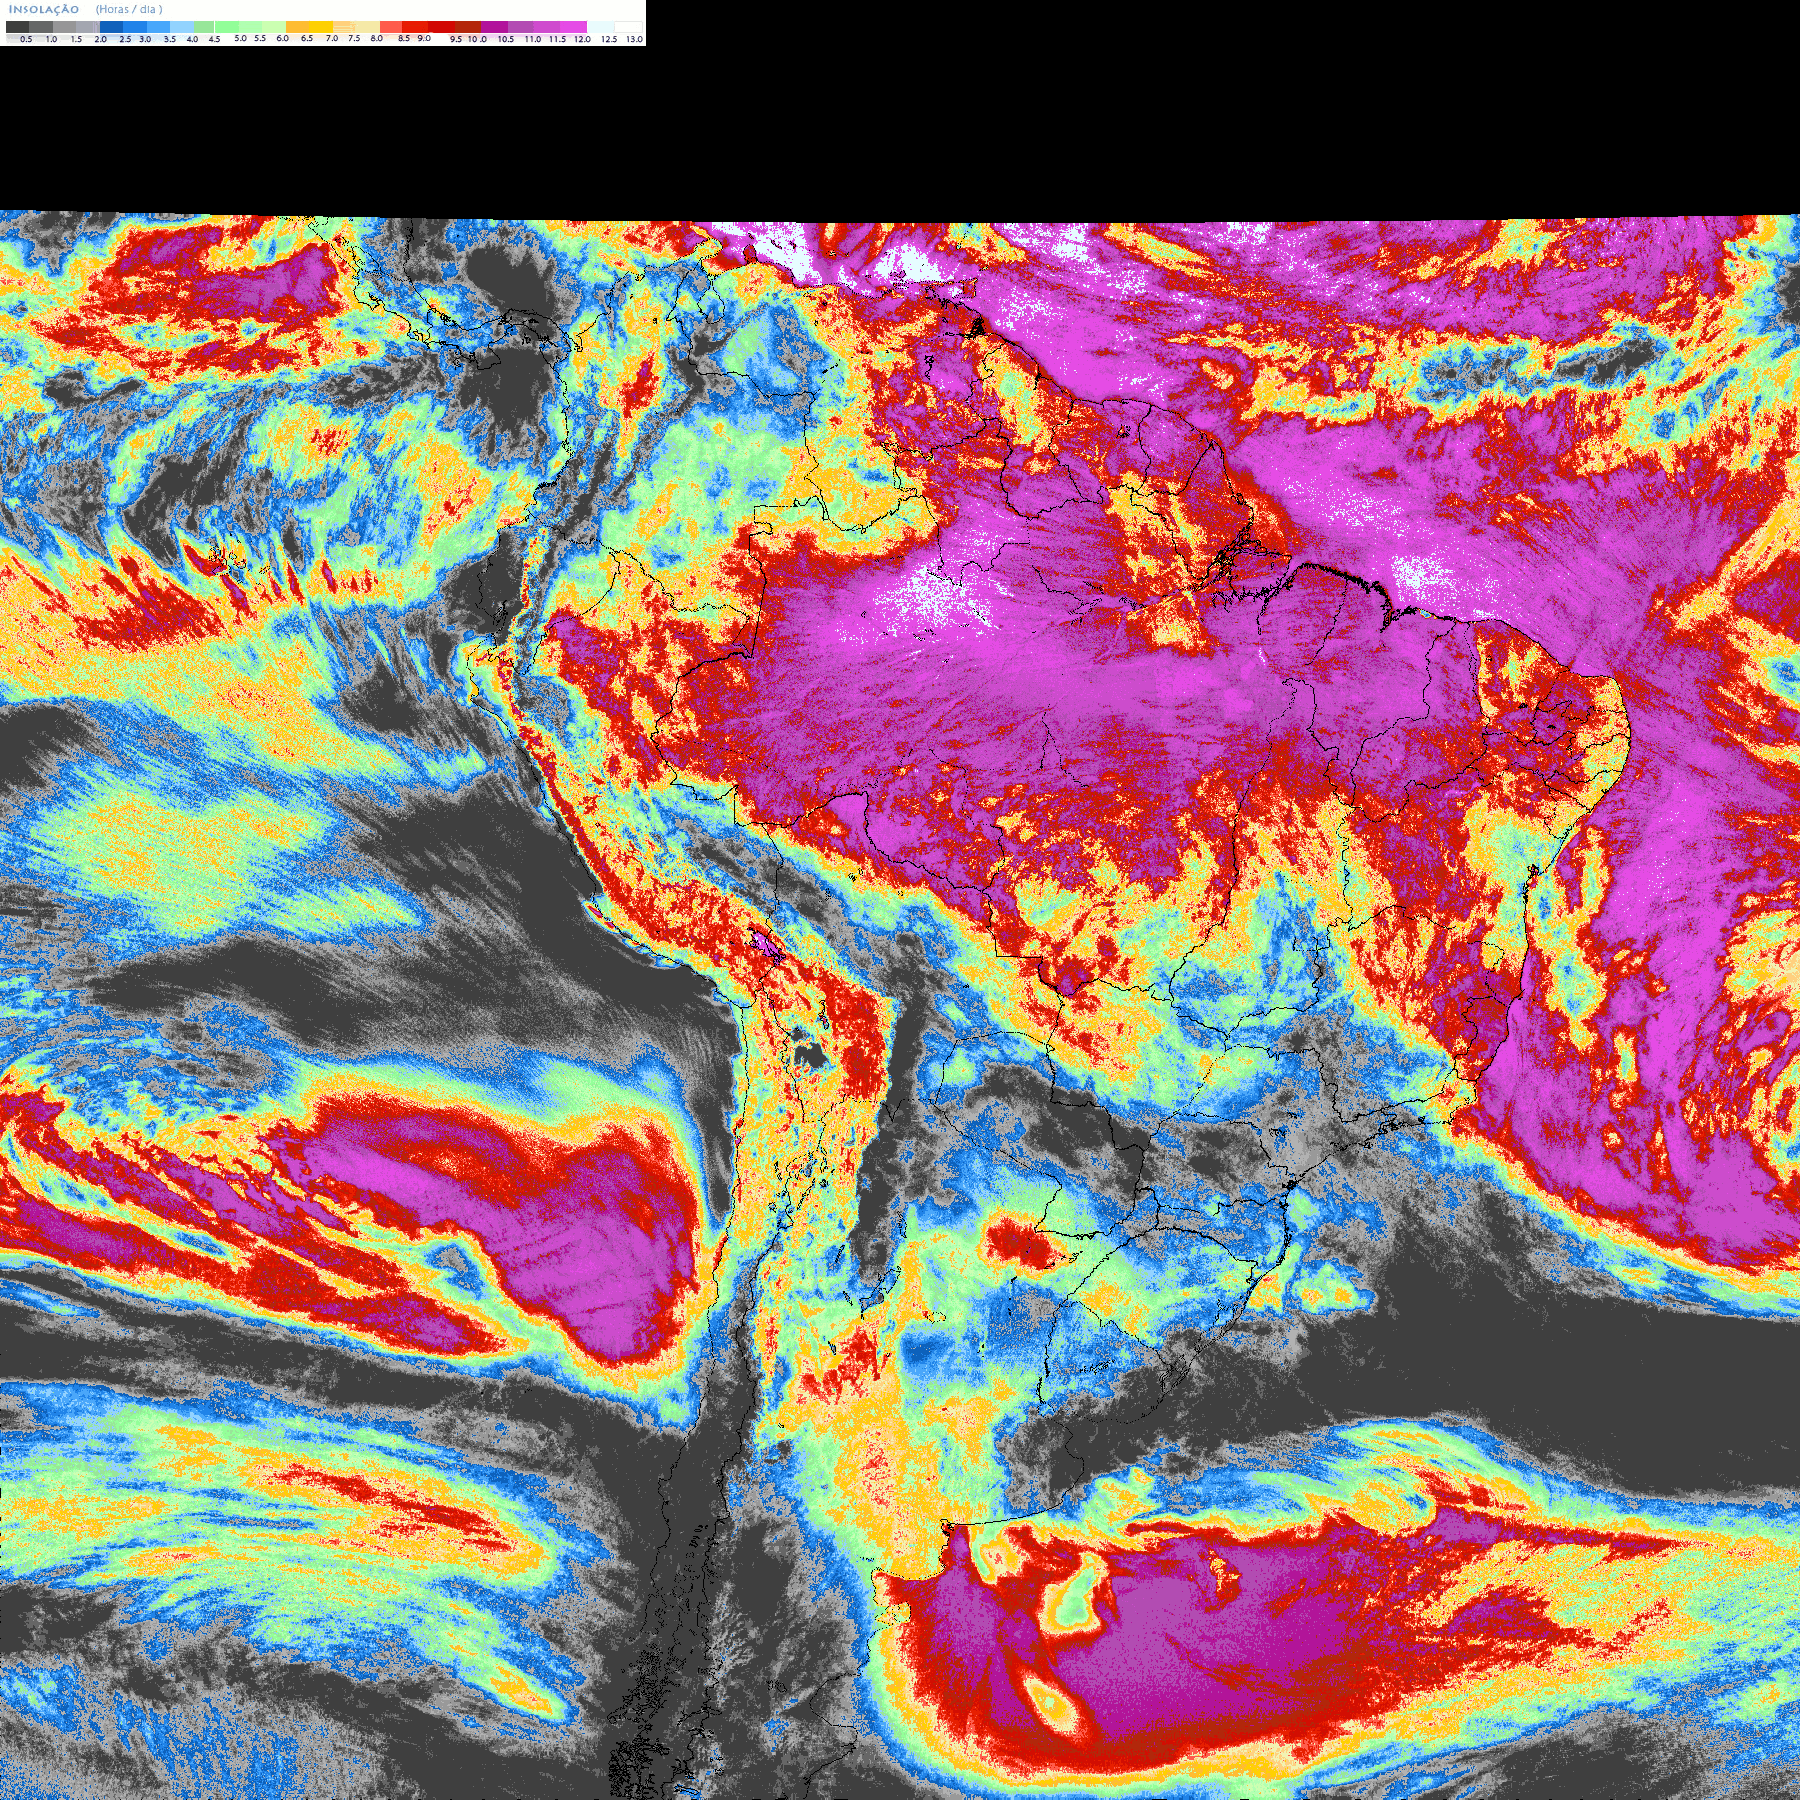Click the '8.5' legend value
Viewport: 1800px width, 1800px height.
pyautogui.click(x=404, y=38)
